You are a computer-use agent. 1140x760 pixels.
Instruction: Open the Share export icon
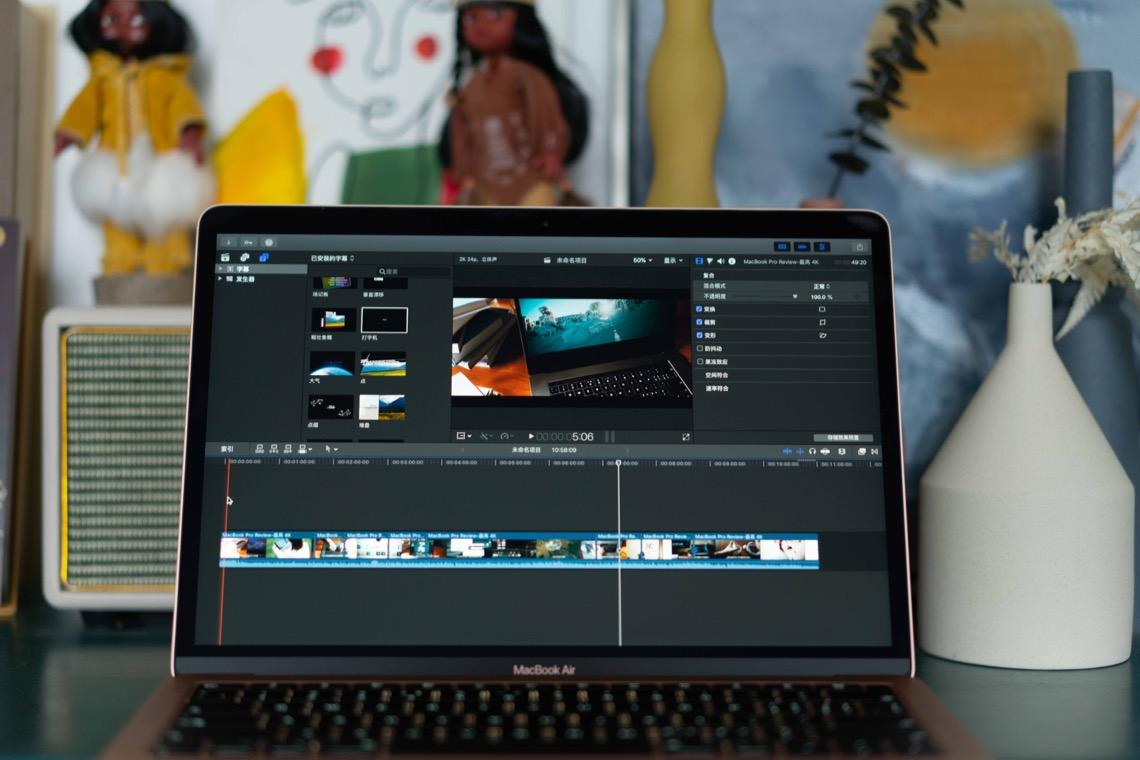pos(859,247)
